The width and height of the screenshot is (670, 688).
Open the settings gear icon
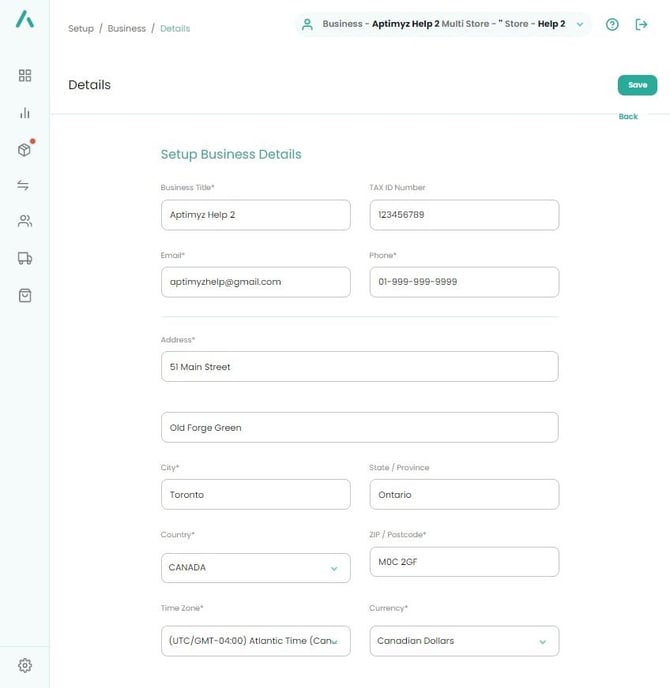pyautogui.click(x=25, y=665)
